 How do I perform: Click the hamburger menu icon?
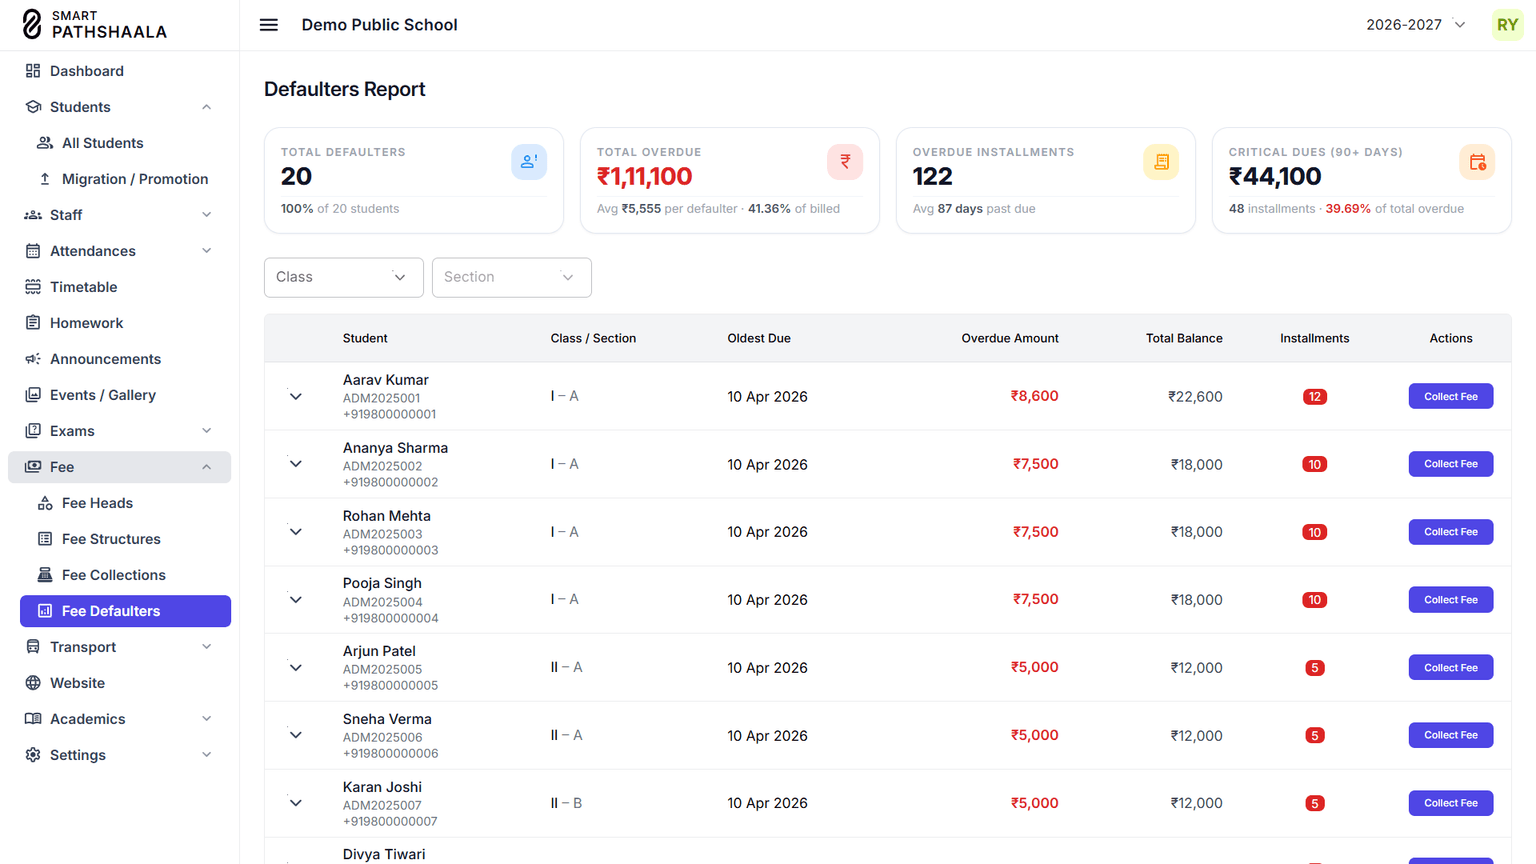tap(269, 25)
